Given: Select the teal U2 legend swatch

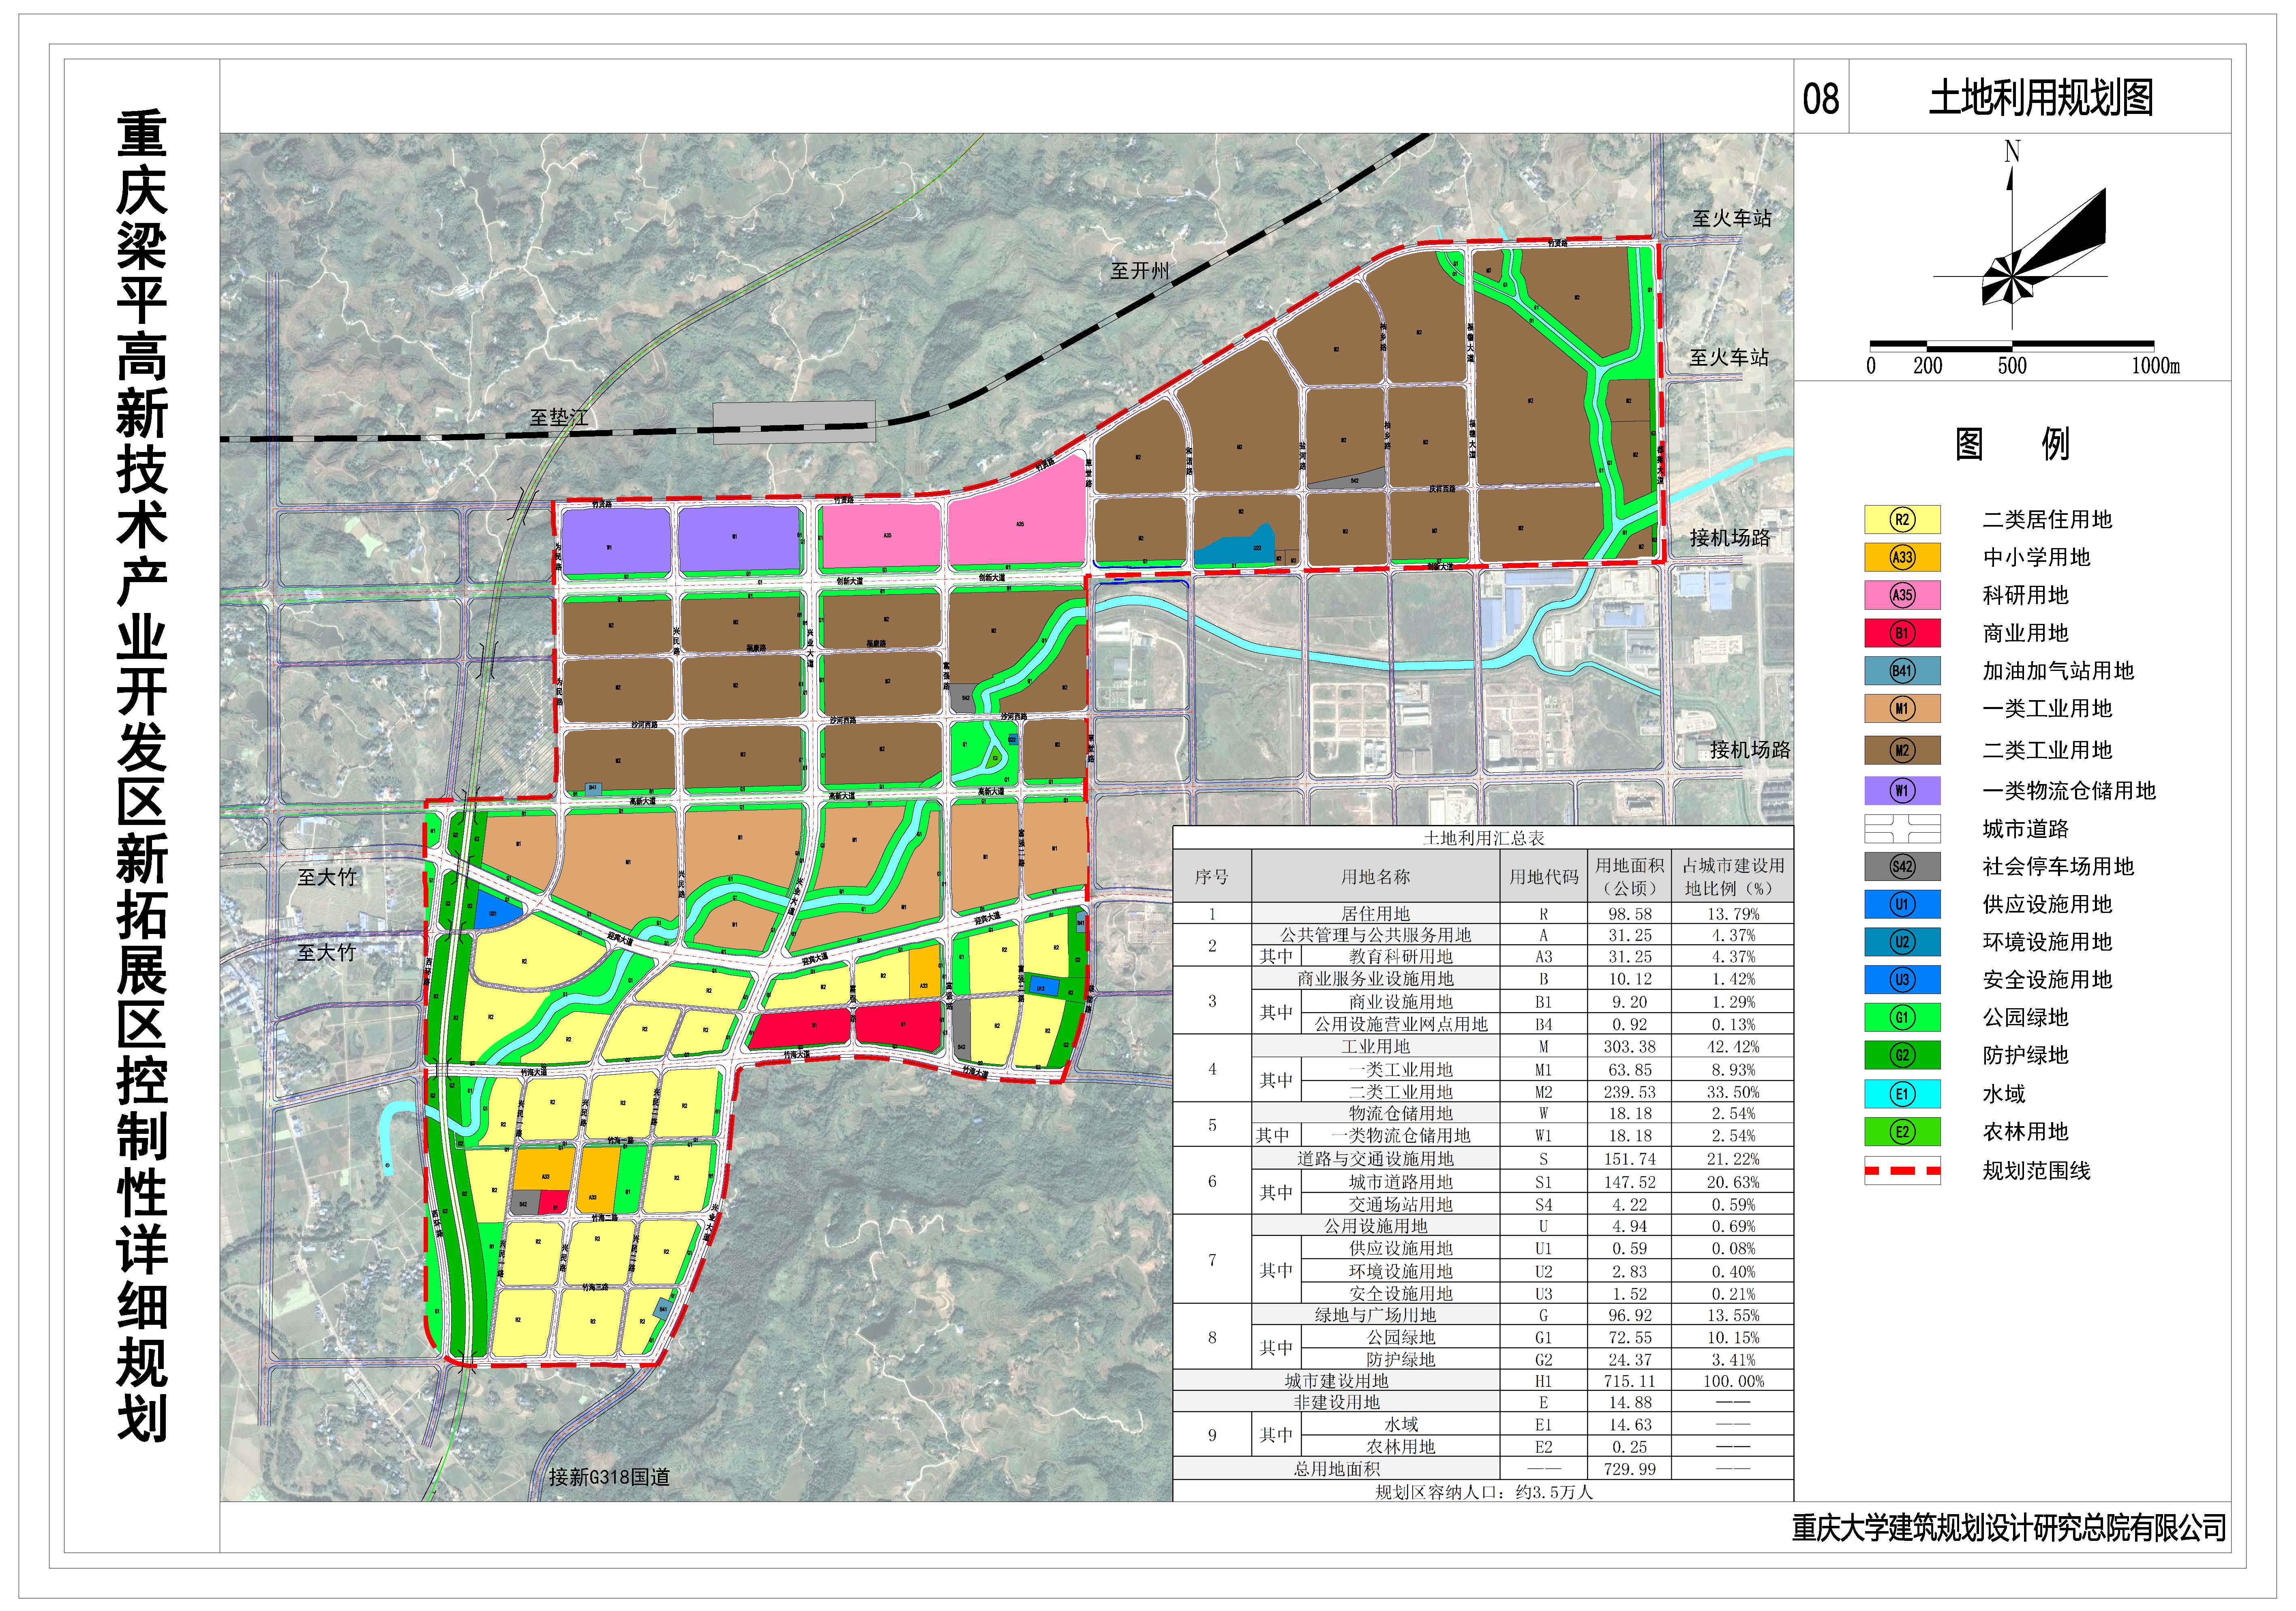Looking at the screenshot, I should (x=1901, y=942).
